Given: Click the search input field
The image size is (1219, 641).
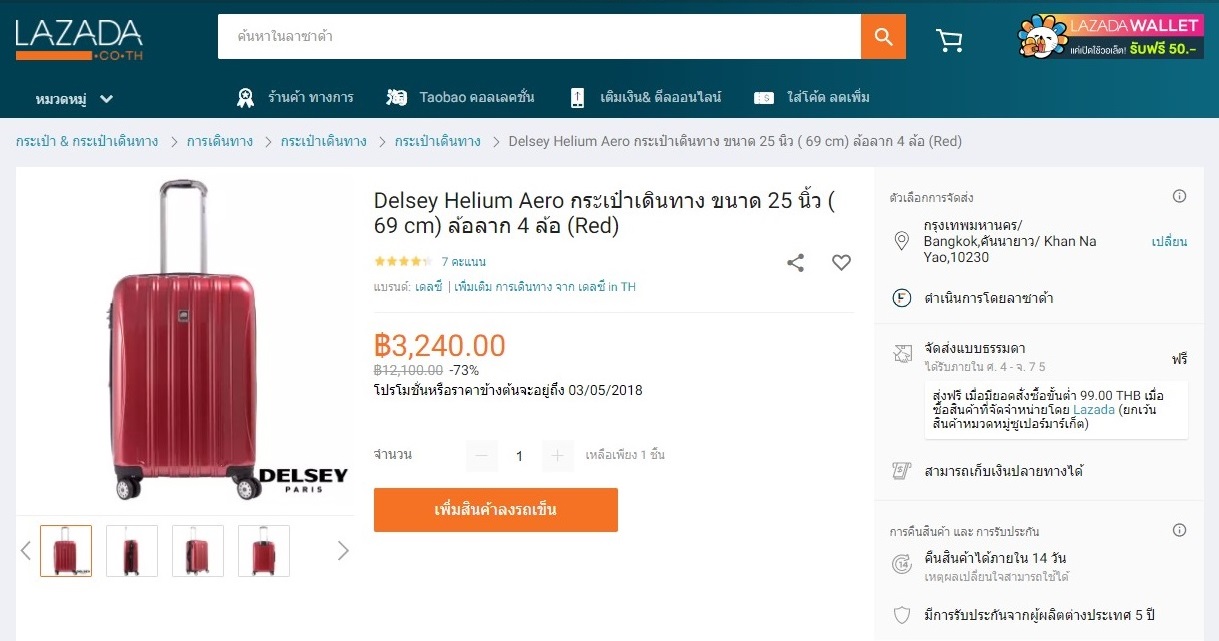Looking at the screenshot, I should click(x=539, y=37).
